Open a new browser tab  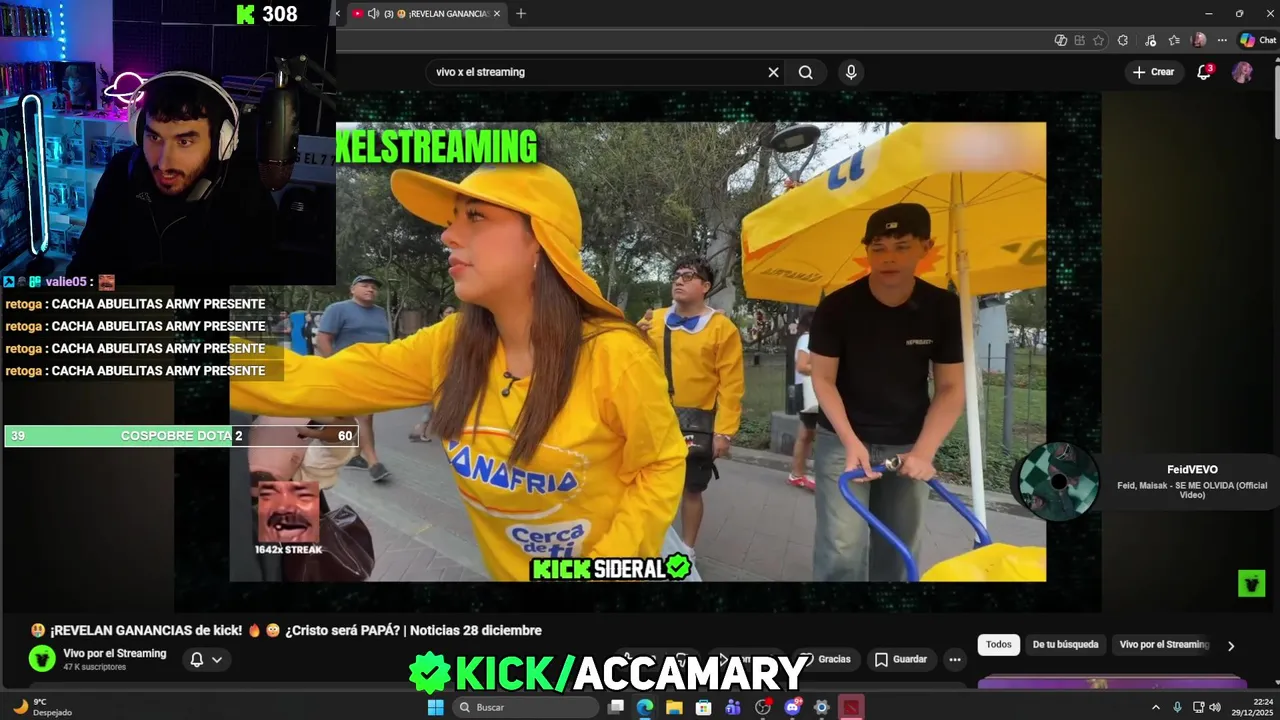[521, 14]
